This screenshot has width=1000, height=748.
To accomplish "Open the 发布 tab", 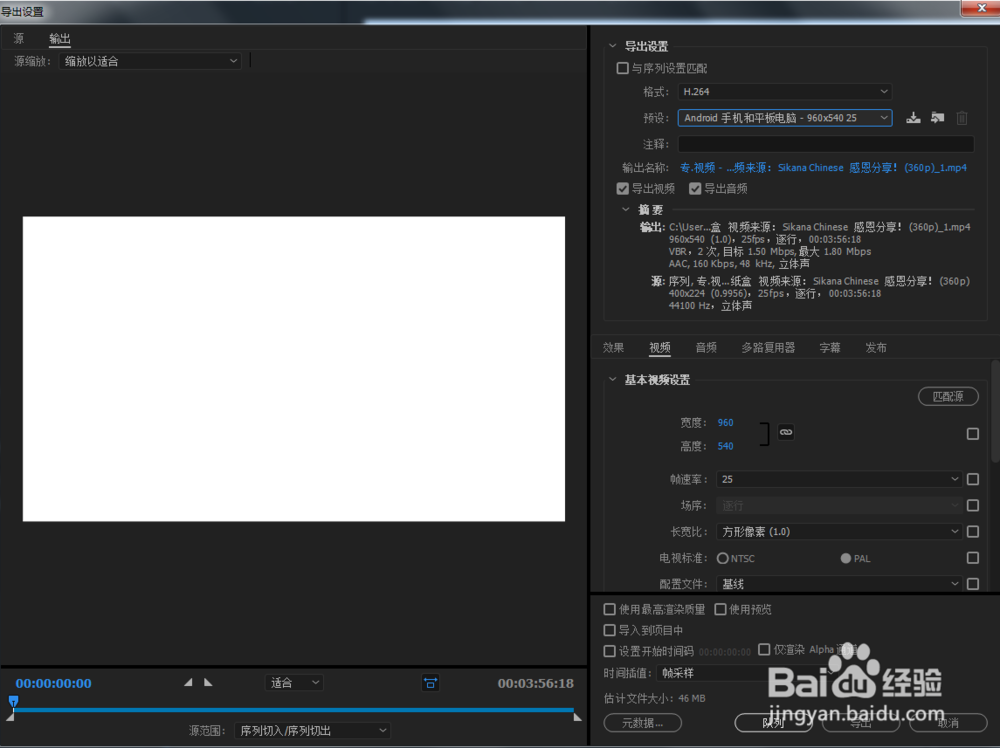I will 876,348.
